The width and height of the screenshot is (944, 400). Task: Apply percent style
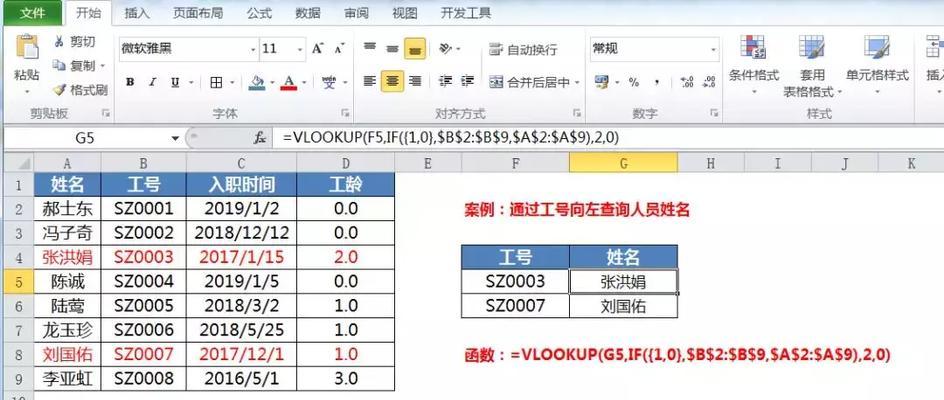tap(634, 82)
